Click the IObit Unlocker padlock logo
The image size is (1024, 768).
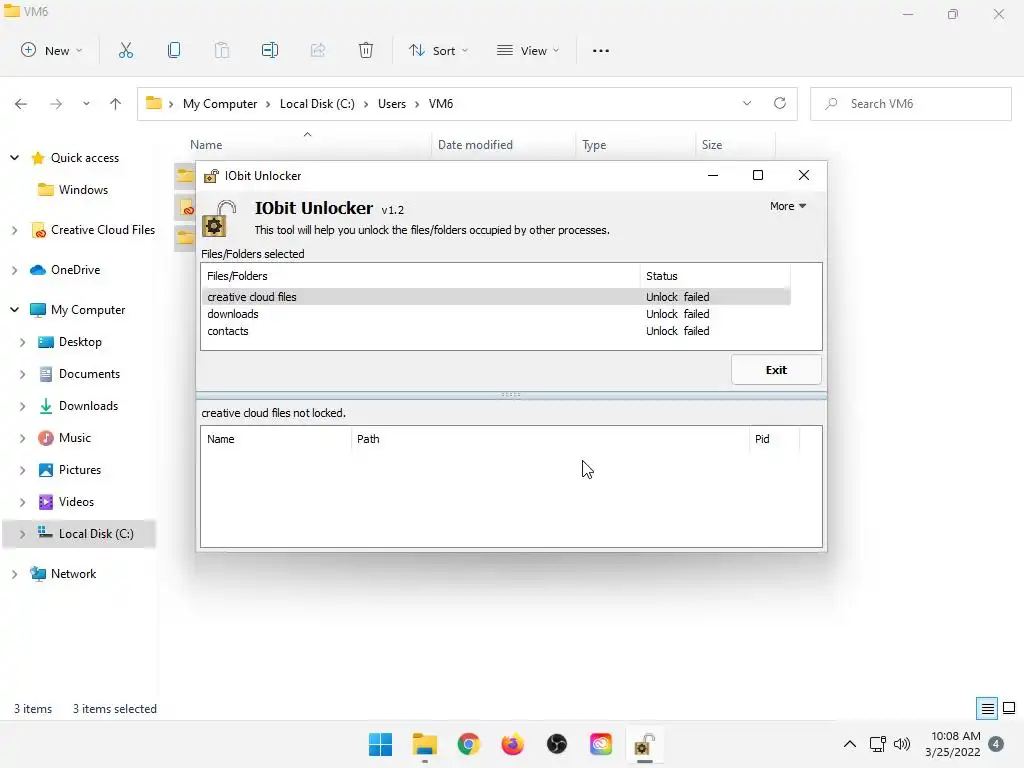click(x=219, y=218)
